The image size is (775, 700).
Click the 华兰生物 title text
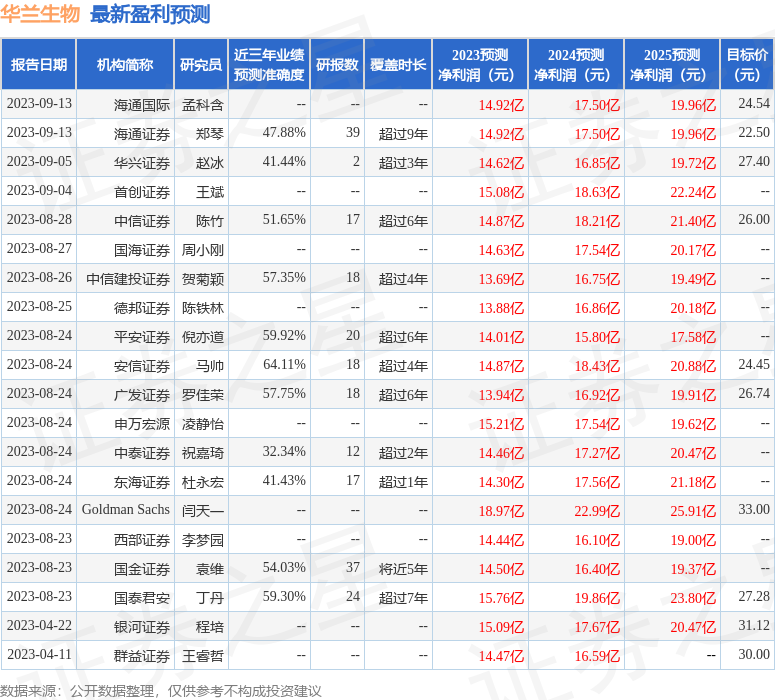click(x=40, y=14)
